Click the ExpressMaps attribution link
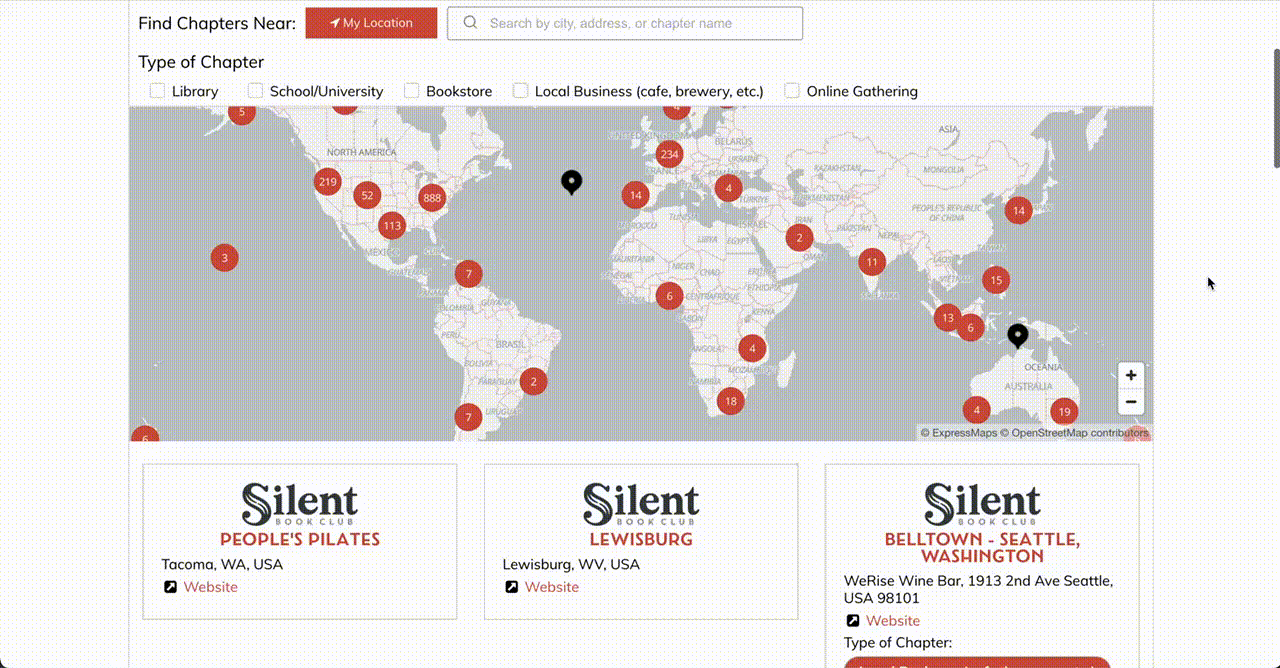The image size is (1280, 668). click(x=964, y=433)
